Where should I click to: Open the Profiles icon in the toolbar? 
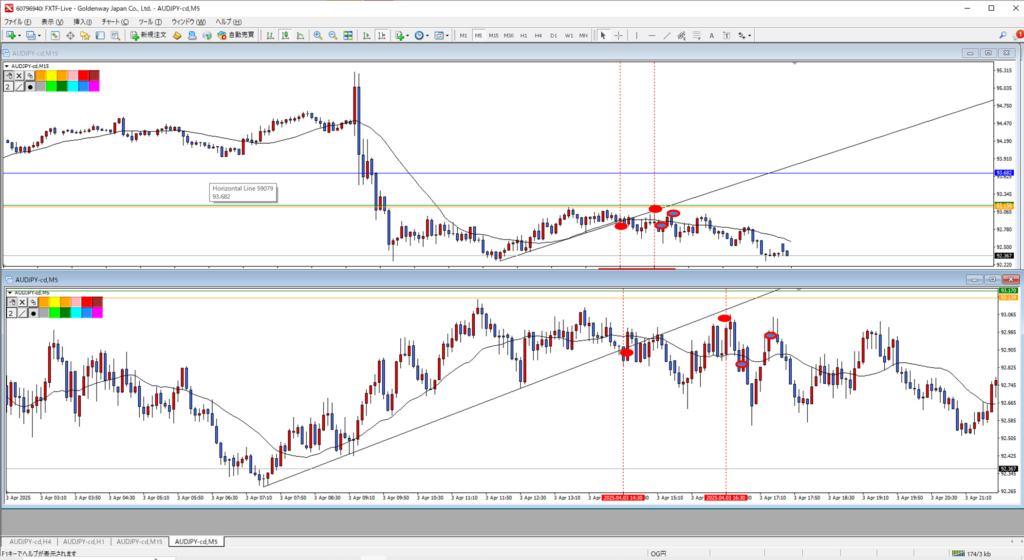click(x=30, y=35)
